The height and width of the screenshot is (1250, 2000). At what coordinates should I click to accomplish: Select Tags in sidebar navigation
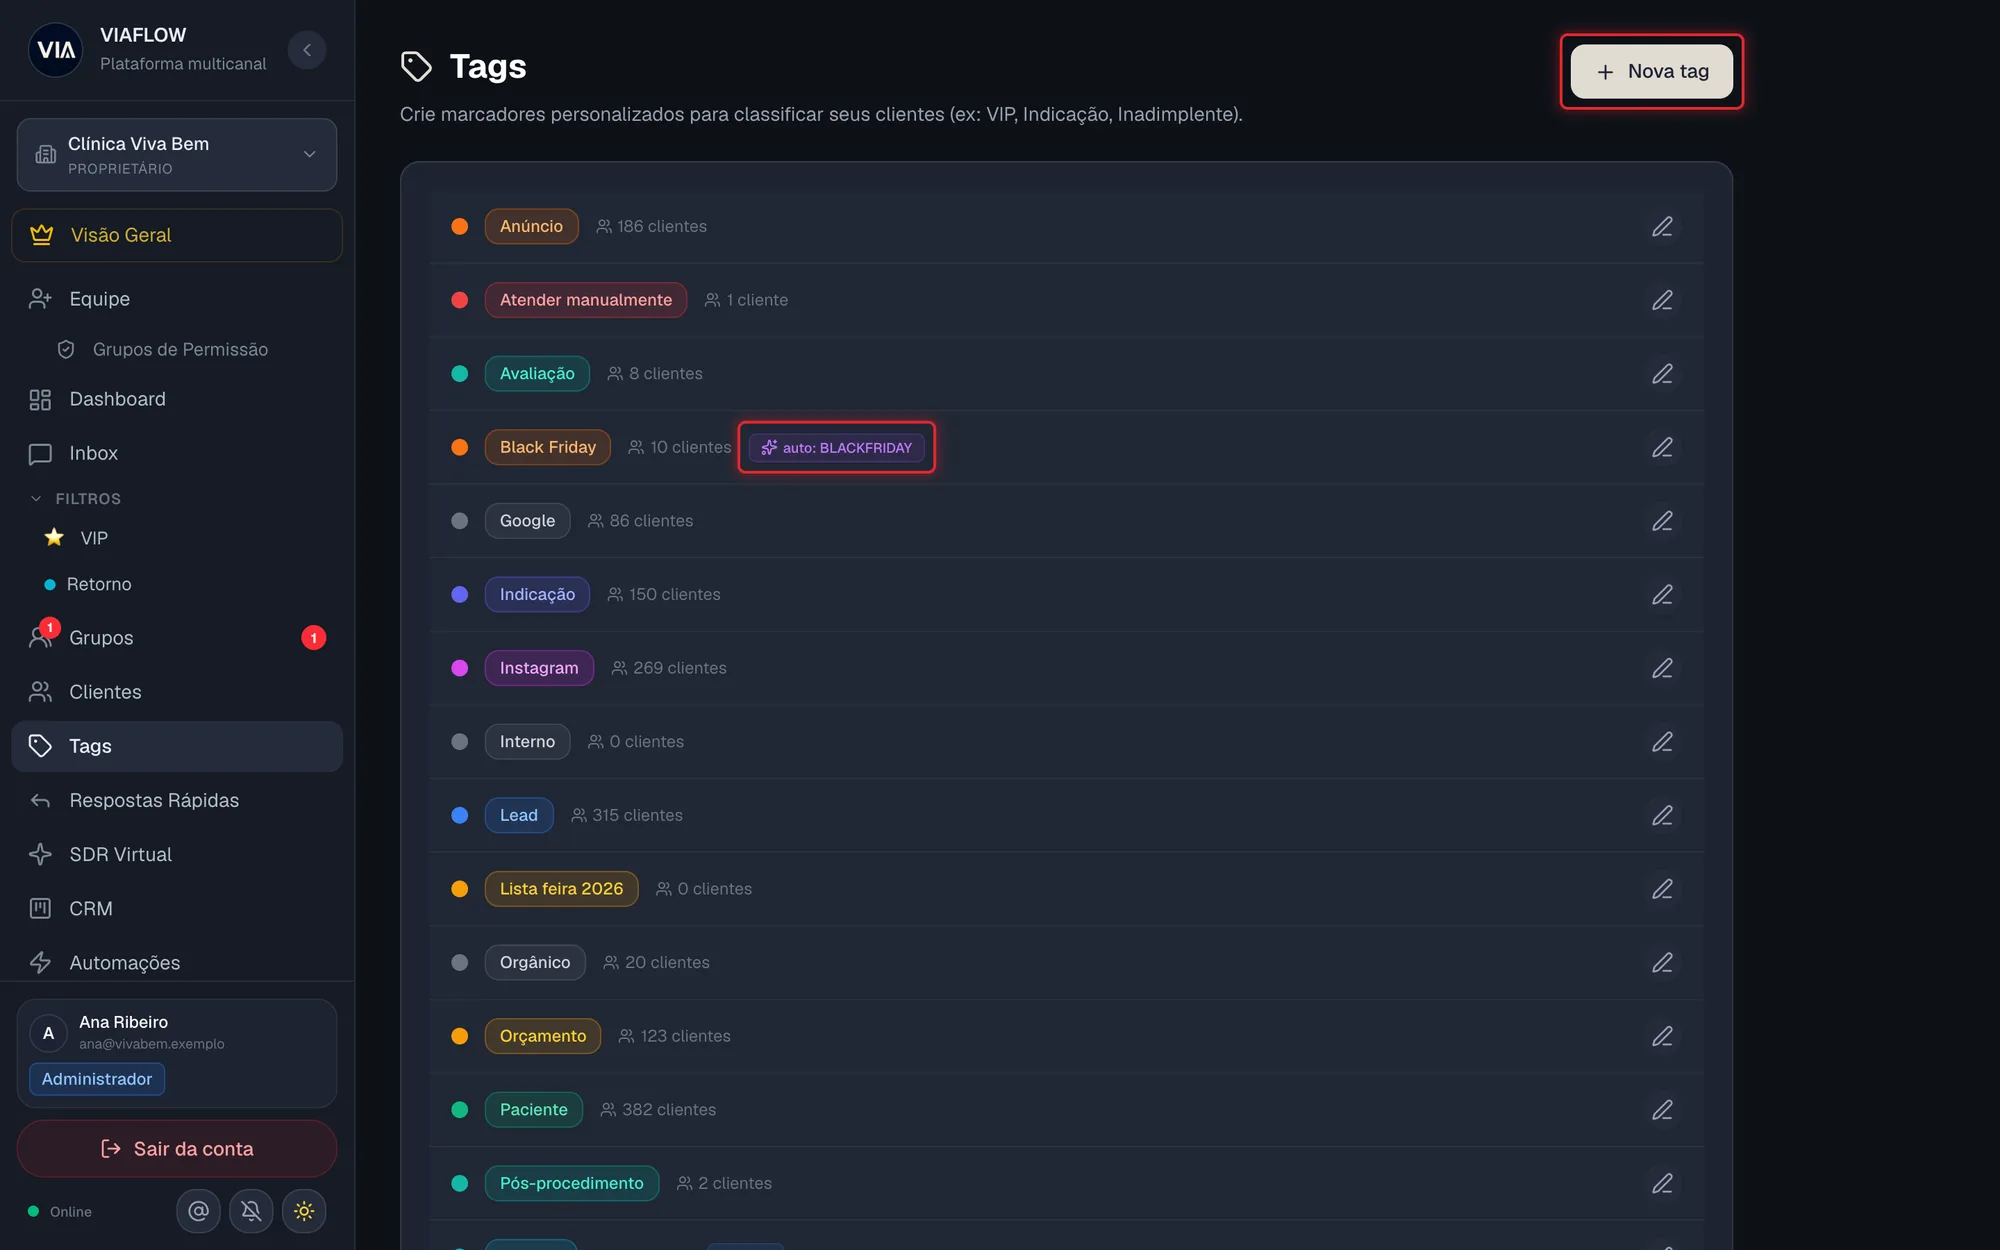[x=177, y=746]
